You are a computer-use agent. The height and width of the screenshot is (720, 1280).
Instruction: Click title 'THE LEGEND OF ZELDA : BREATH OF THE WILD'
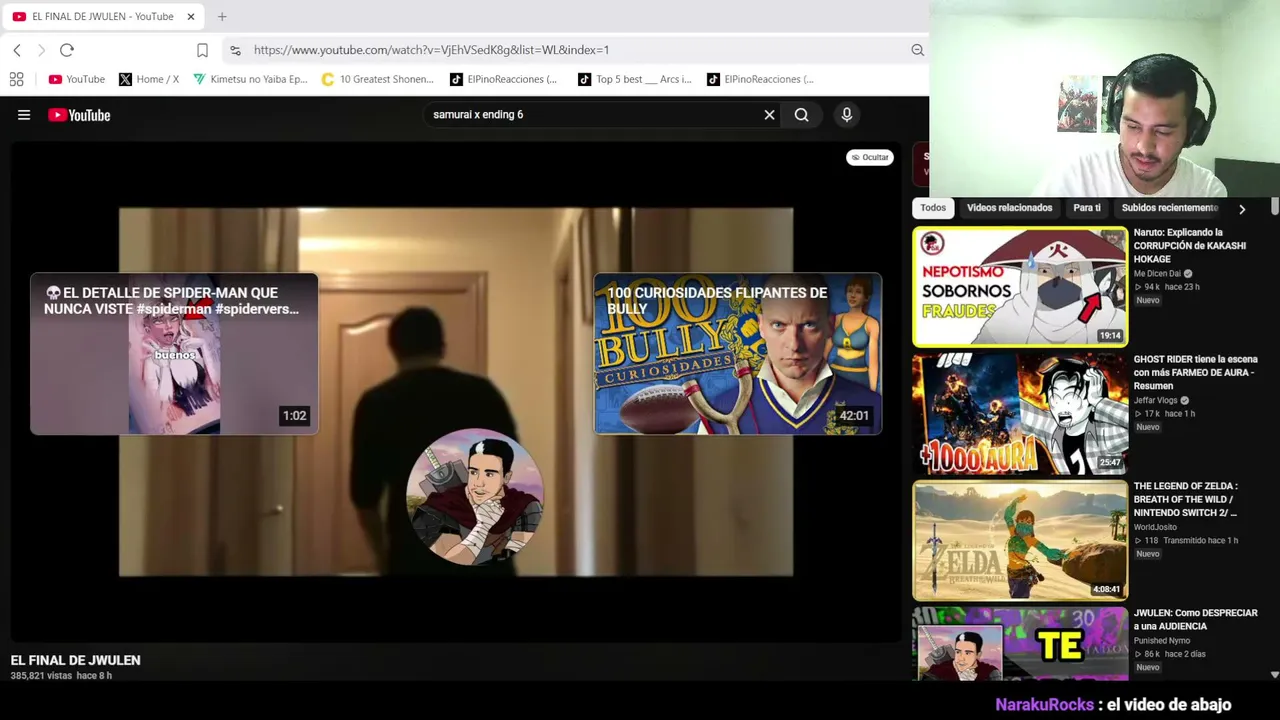point(1186,500)
